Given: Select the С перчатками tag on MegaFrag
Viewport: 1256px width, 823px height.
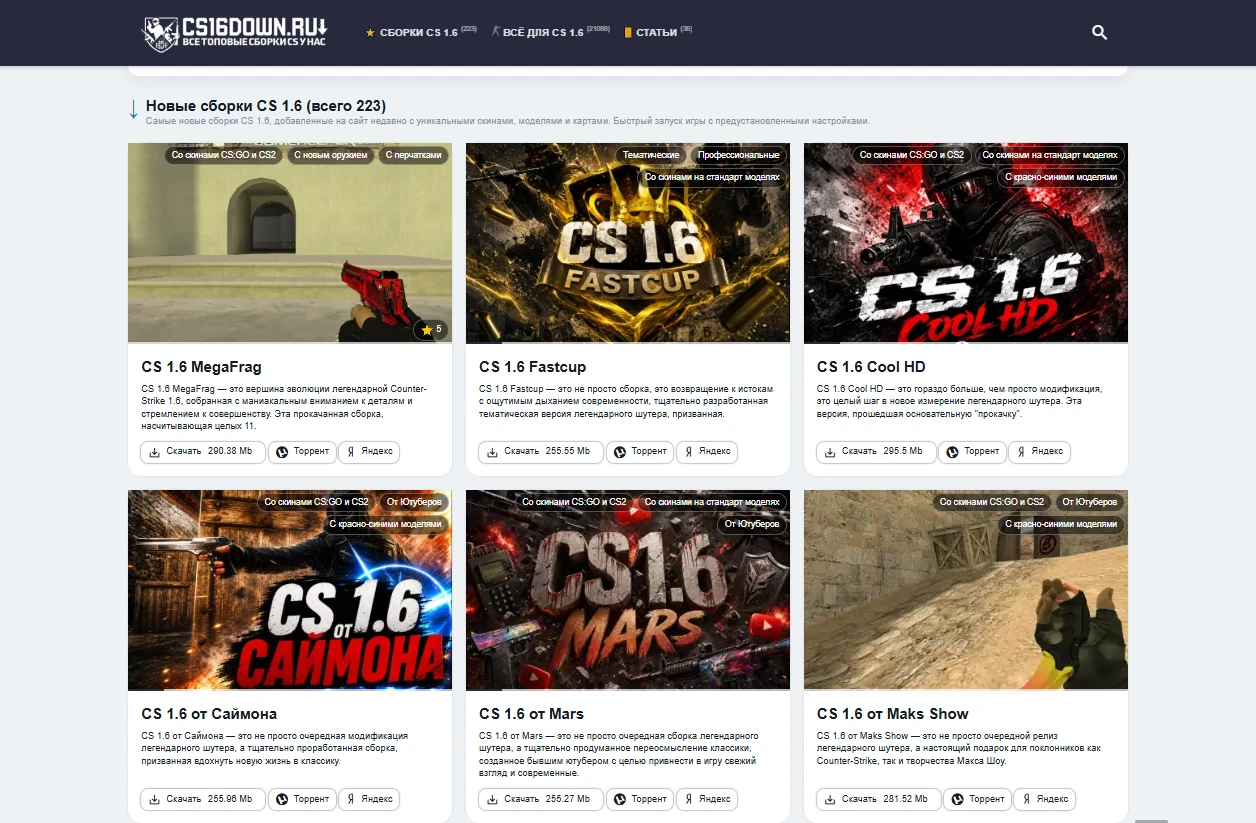Looking at the screenshot, I should click(x=413, y=155).
